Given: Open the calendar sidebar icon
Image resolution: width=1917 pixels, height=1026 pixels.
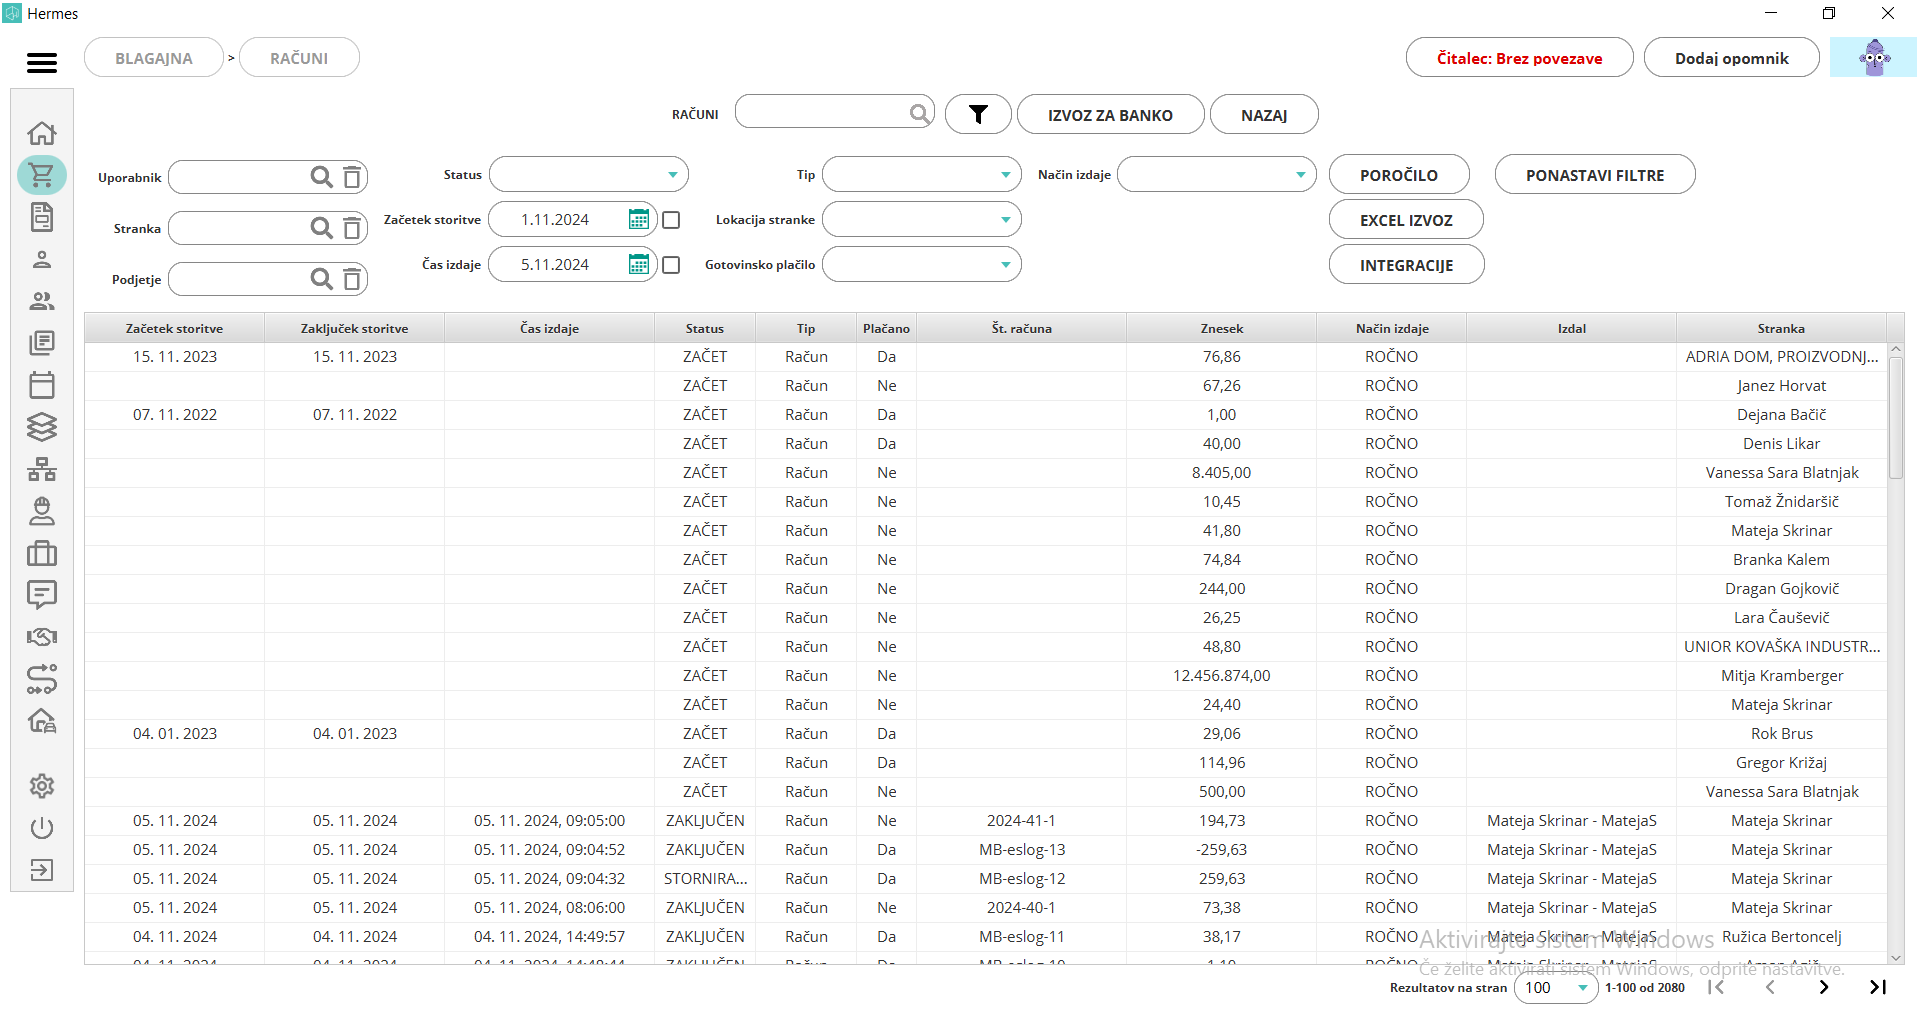Looking at the screenshot, I should click(42, 385).
